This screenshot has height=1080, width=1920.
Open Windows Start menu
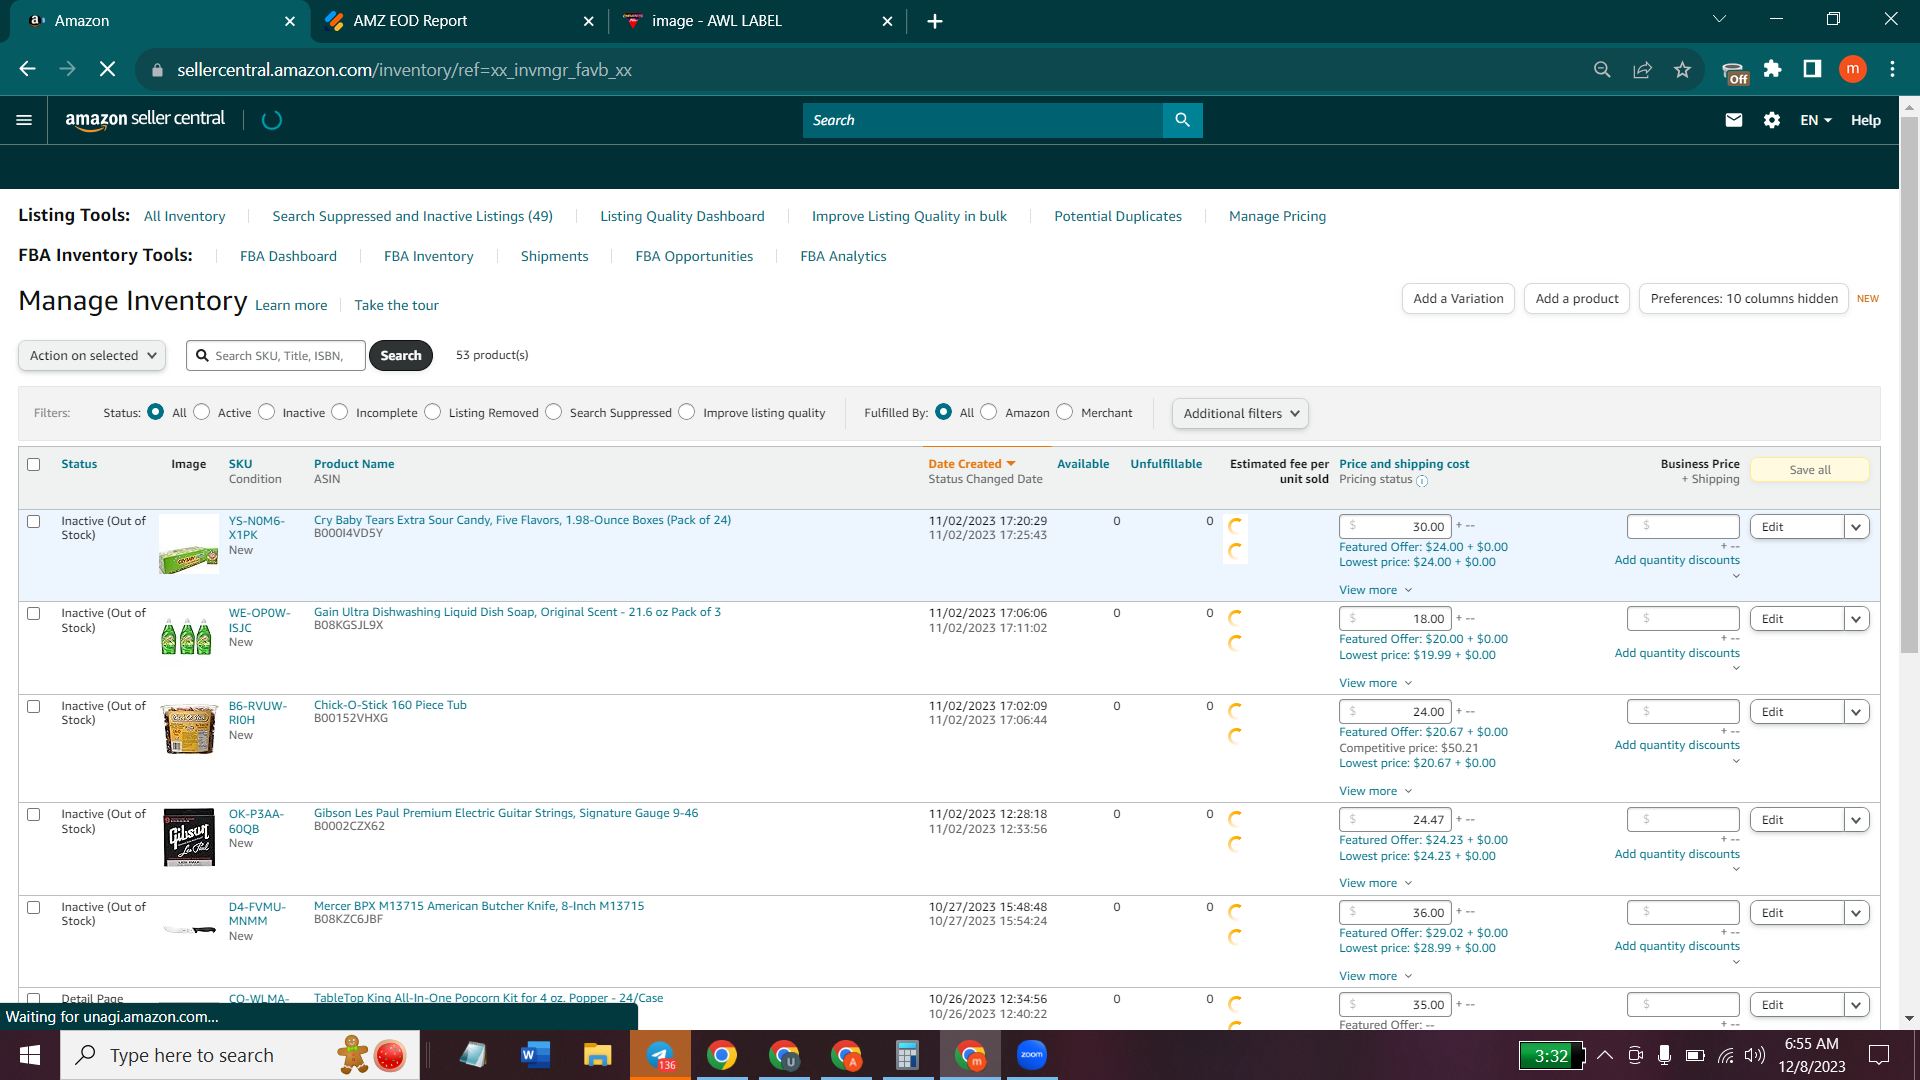pos(30,1055)
